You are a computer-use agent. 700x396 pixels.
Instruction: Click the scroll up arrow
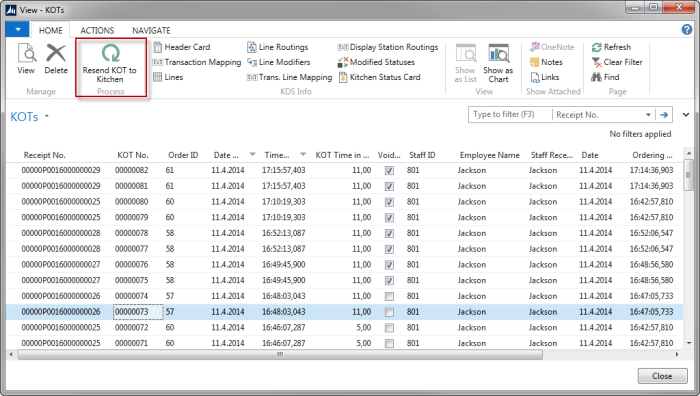[688, 154]
